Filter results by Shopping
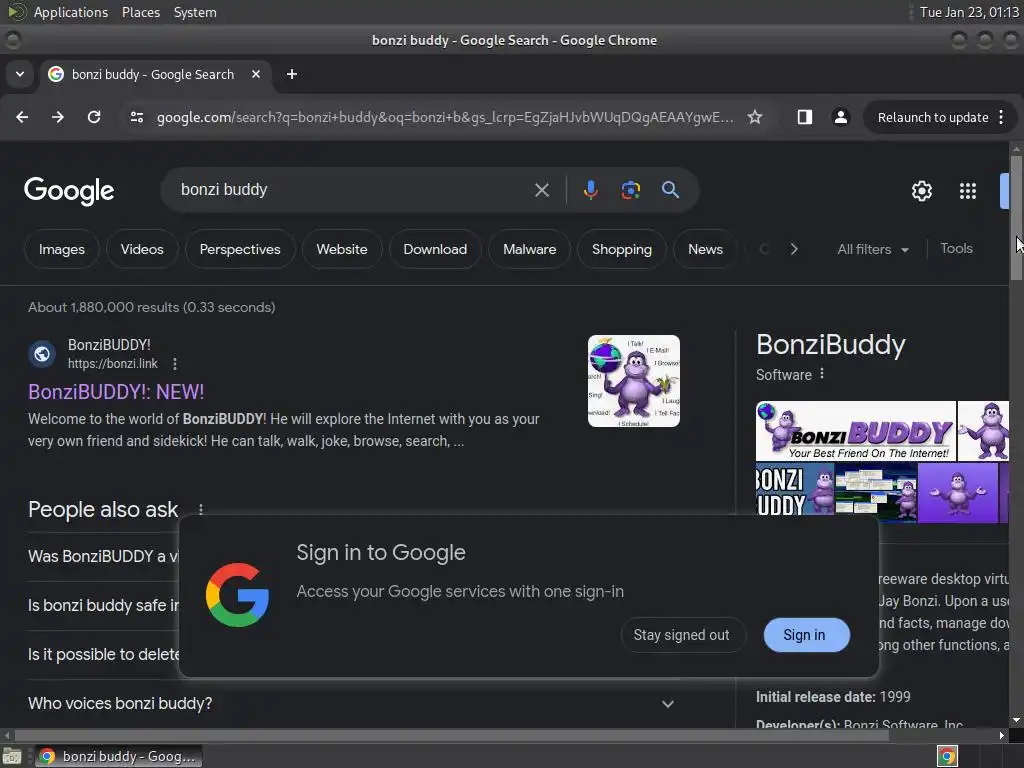Viewport: 1024px width, 768px height. tap(622, 249)
